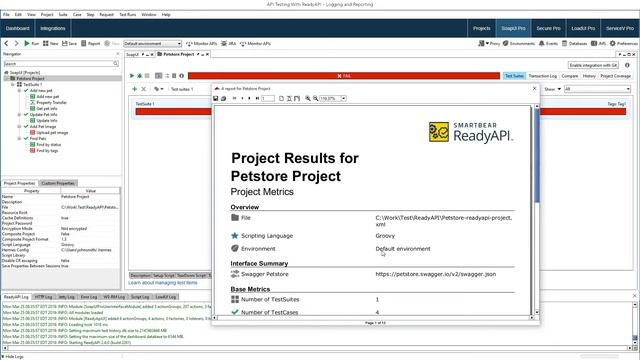Run project with green play icon
This screenshot has width=640, height=360.
click(x=132, y=76)
